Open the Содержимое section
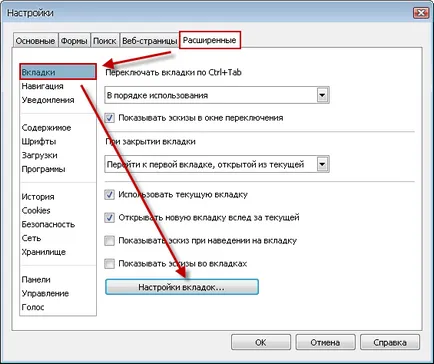This screenshot has width=434, height=364. point(46,128)
